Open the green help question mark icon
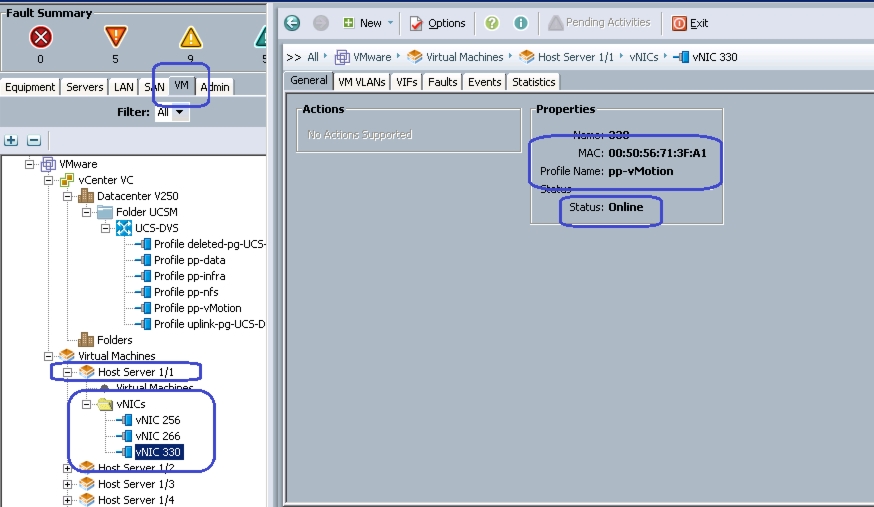The width and height of the screenshot is (874, 507). tap(492, 23)
